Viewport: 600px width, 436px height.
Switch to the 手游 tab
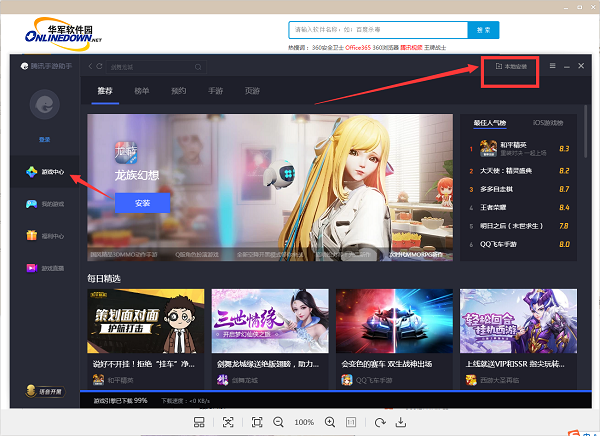215,91
